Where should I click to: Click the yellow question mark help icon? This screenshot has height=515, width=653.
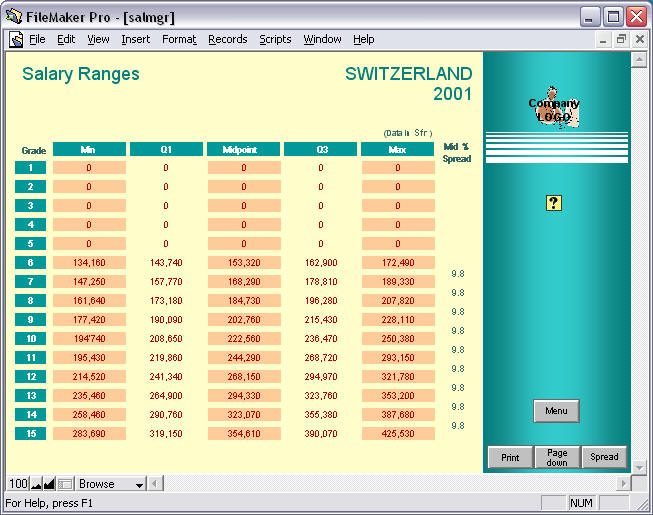(554, 203)
